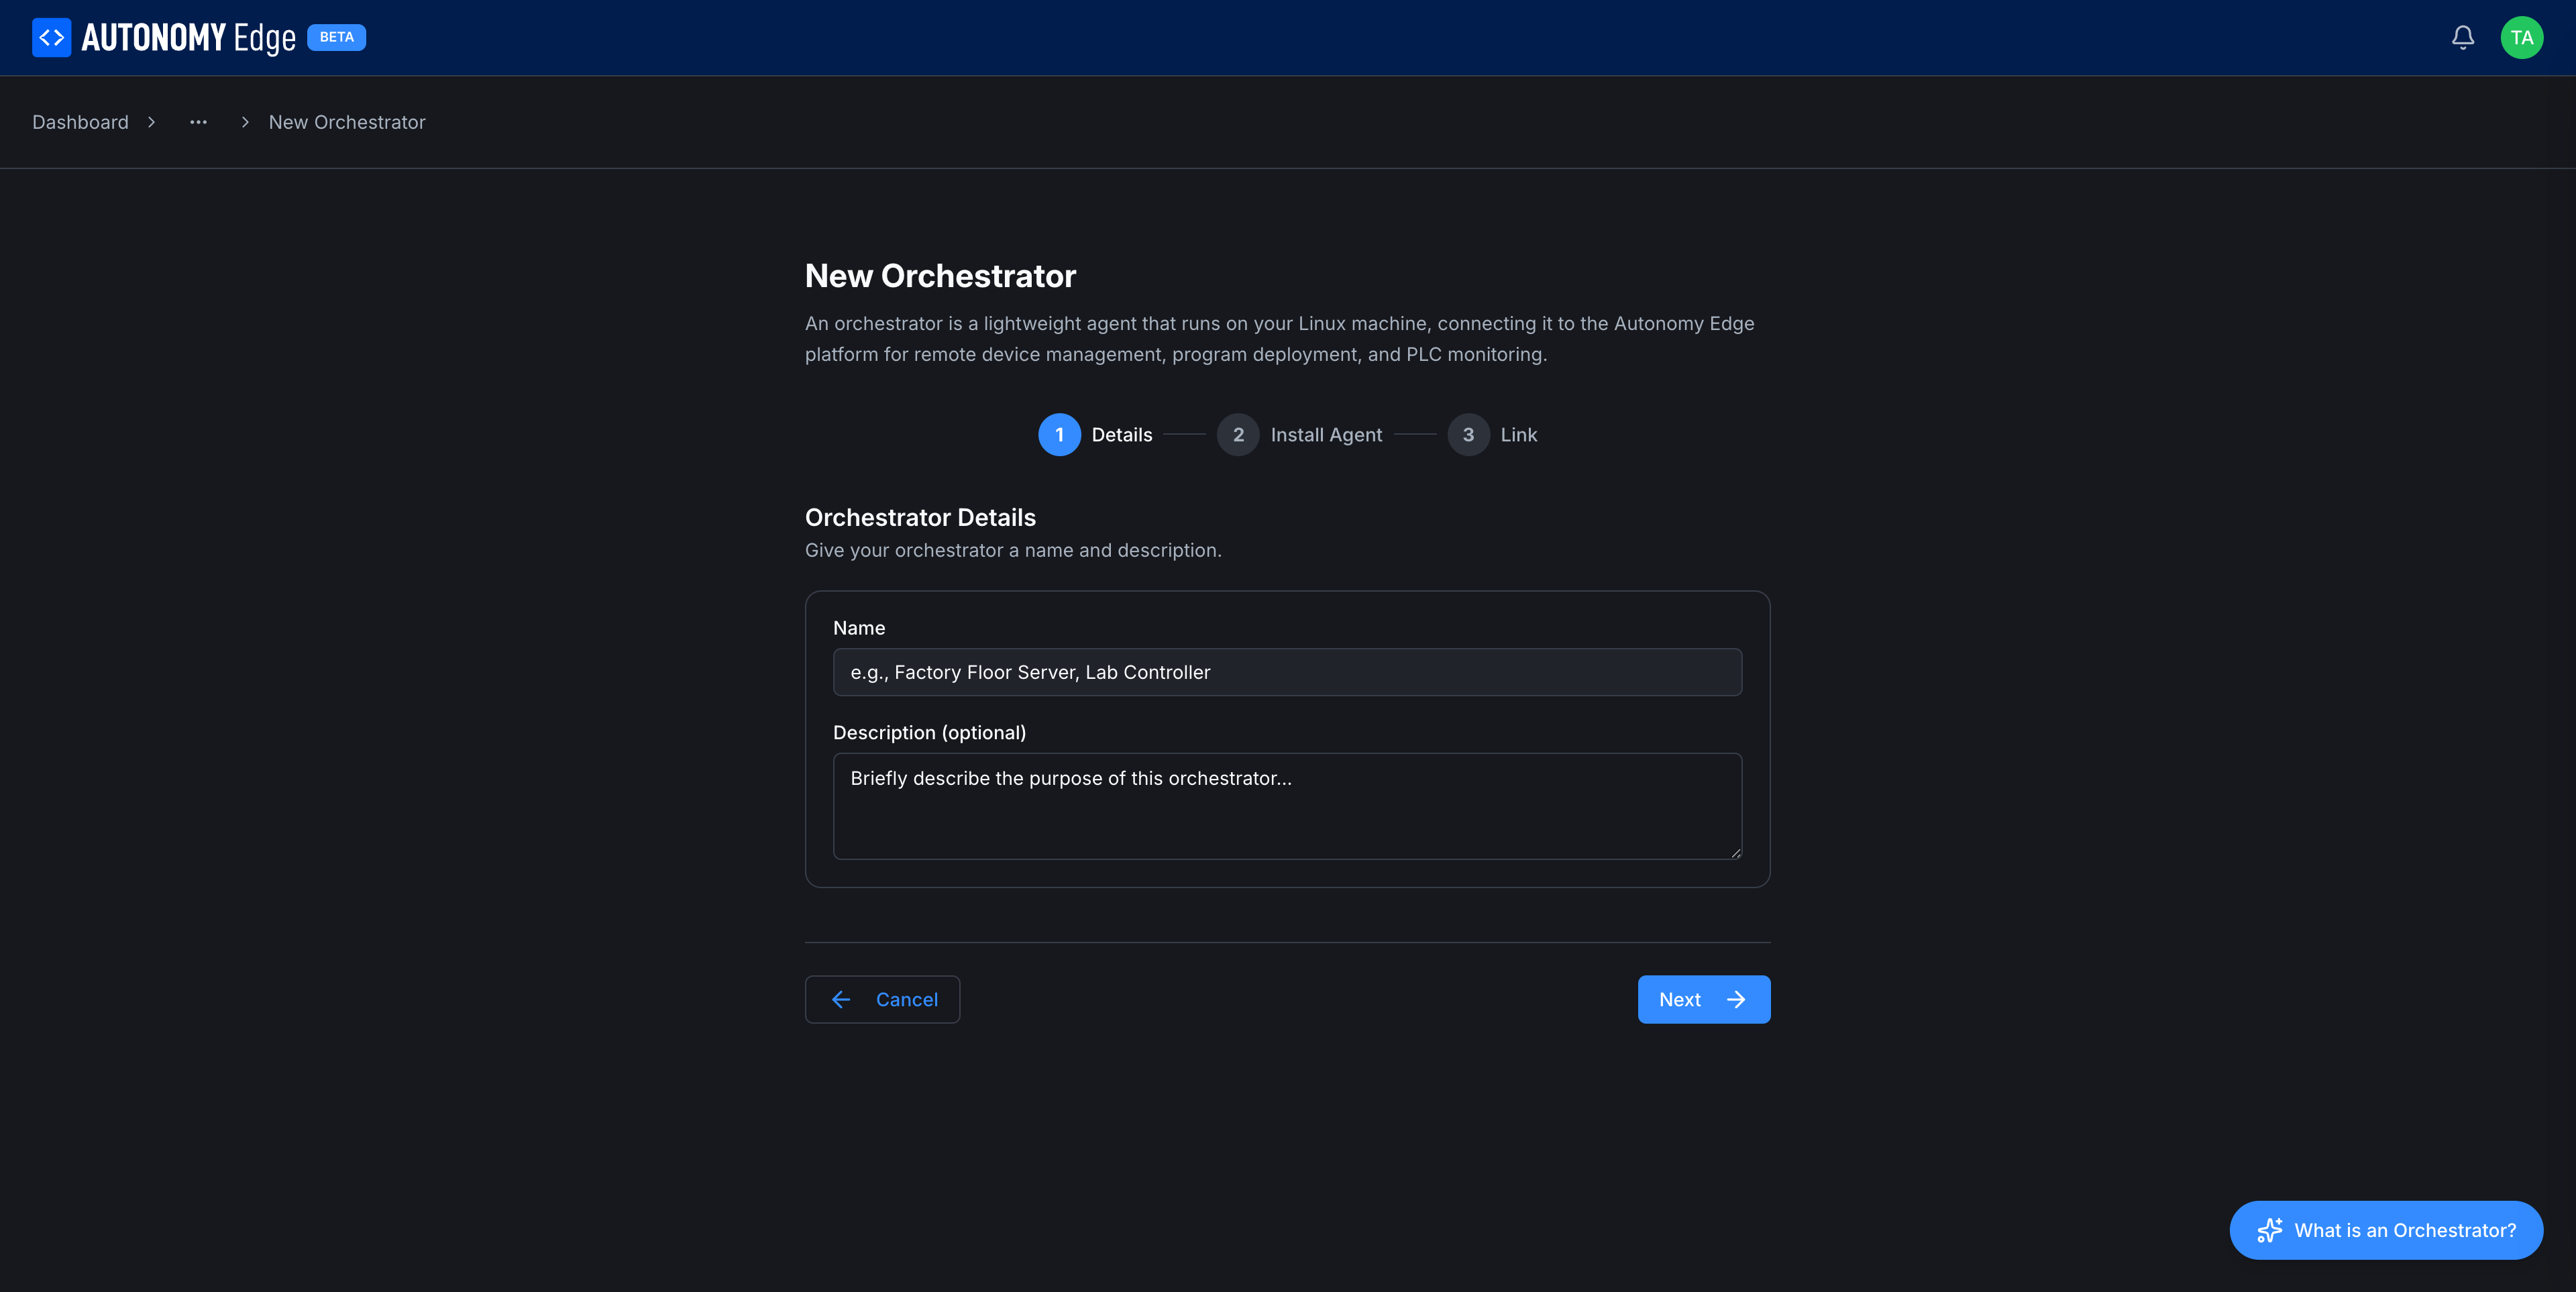Click the Name input field
This screenshot has height=1292, width=2576.
[1287, 672]
